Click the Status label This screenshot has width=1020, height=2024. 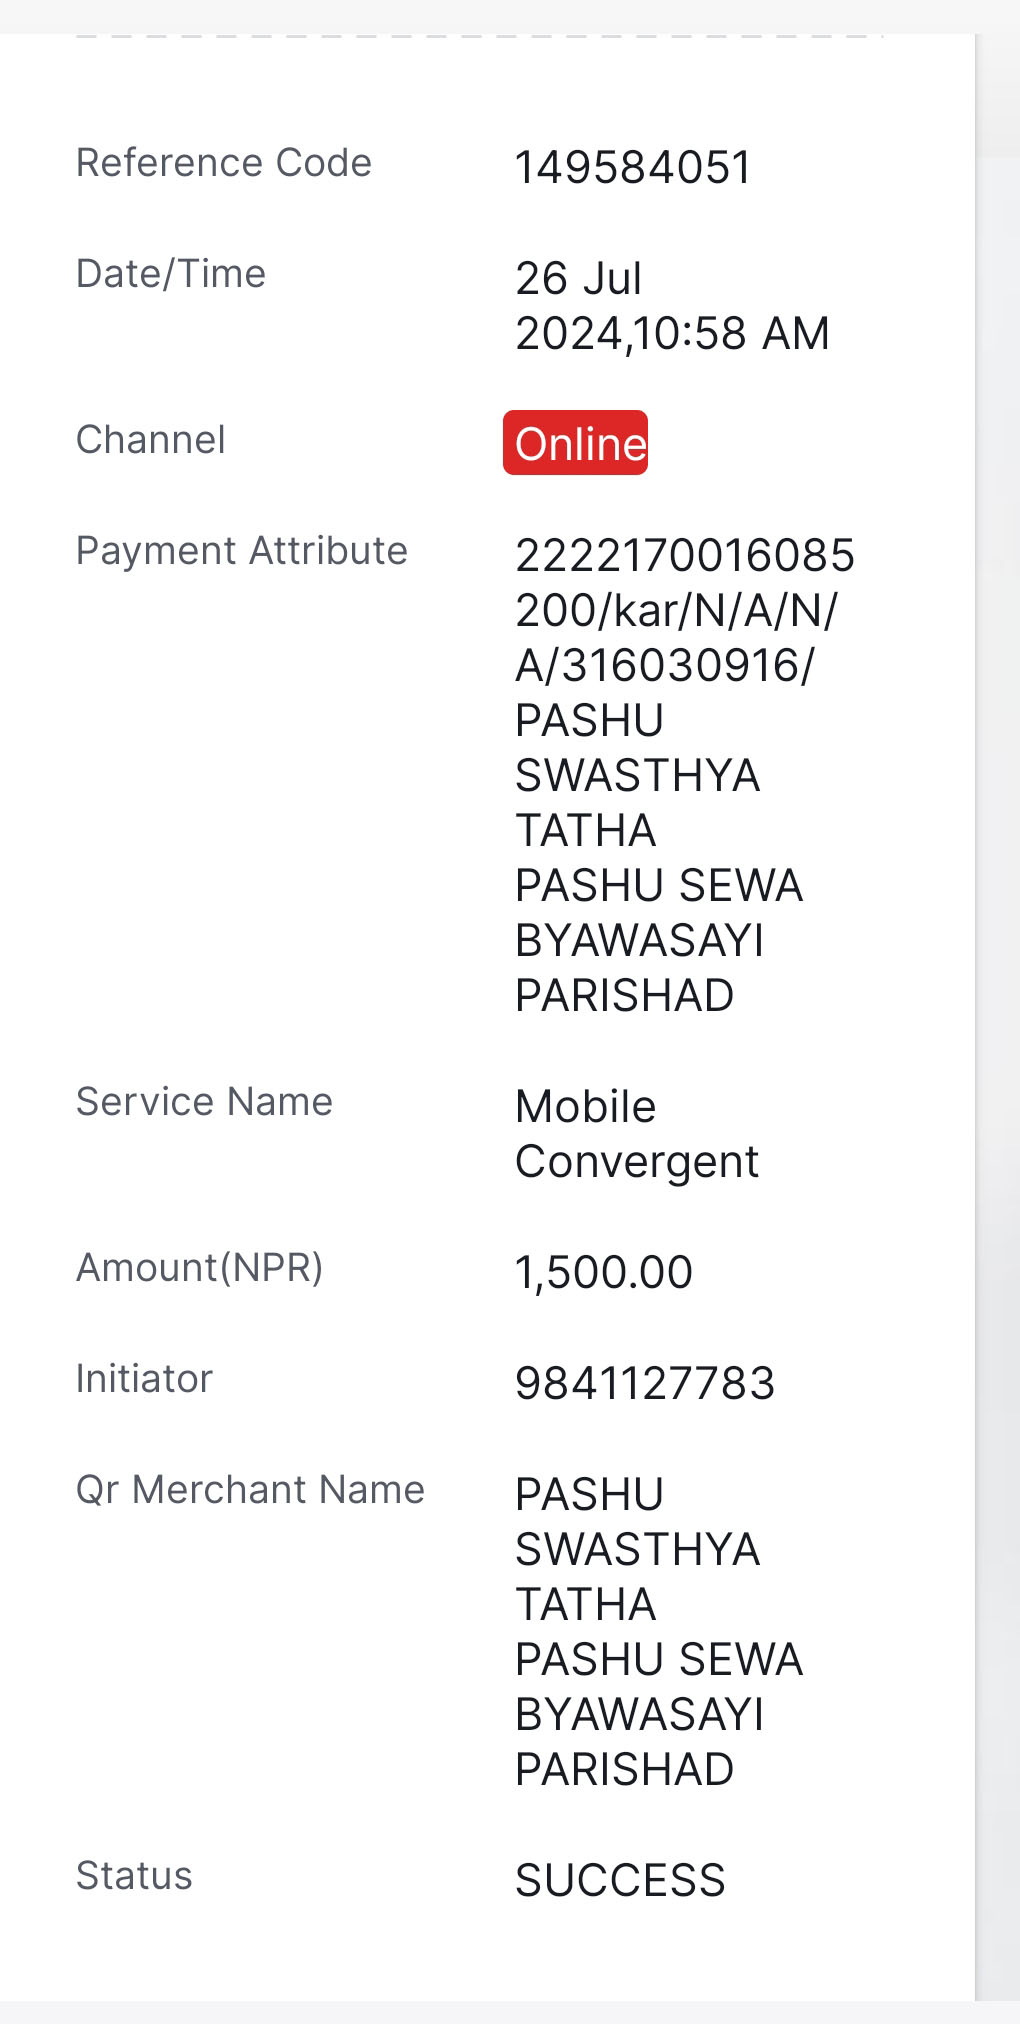134,1875
